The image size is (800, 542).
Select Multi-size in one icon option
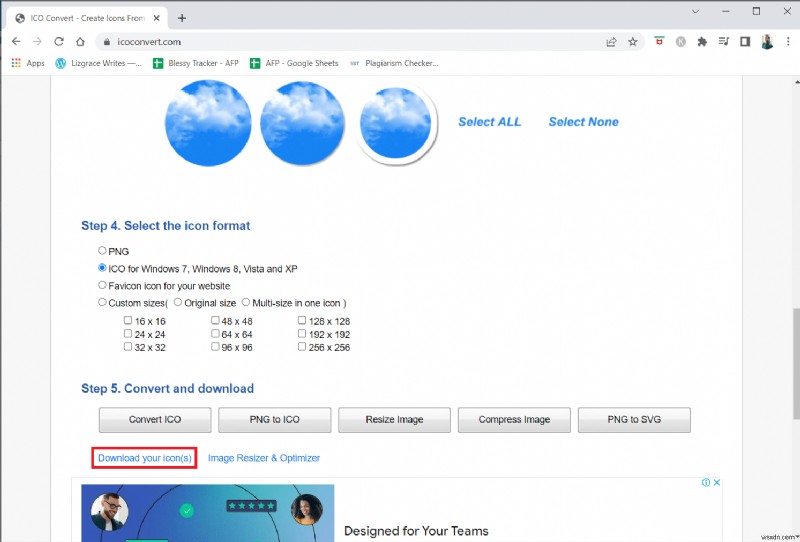coord(246,302)
